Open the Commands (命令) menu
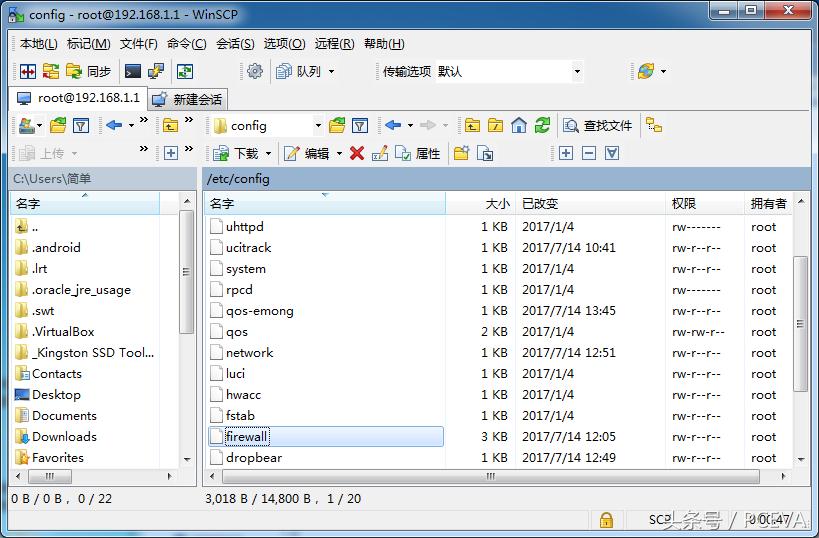Screen dimensions: 819x538 pos(186,44)
